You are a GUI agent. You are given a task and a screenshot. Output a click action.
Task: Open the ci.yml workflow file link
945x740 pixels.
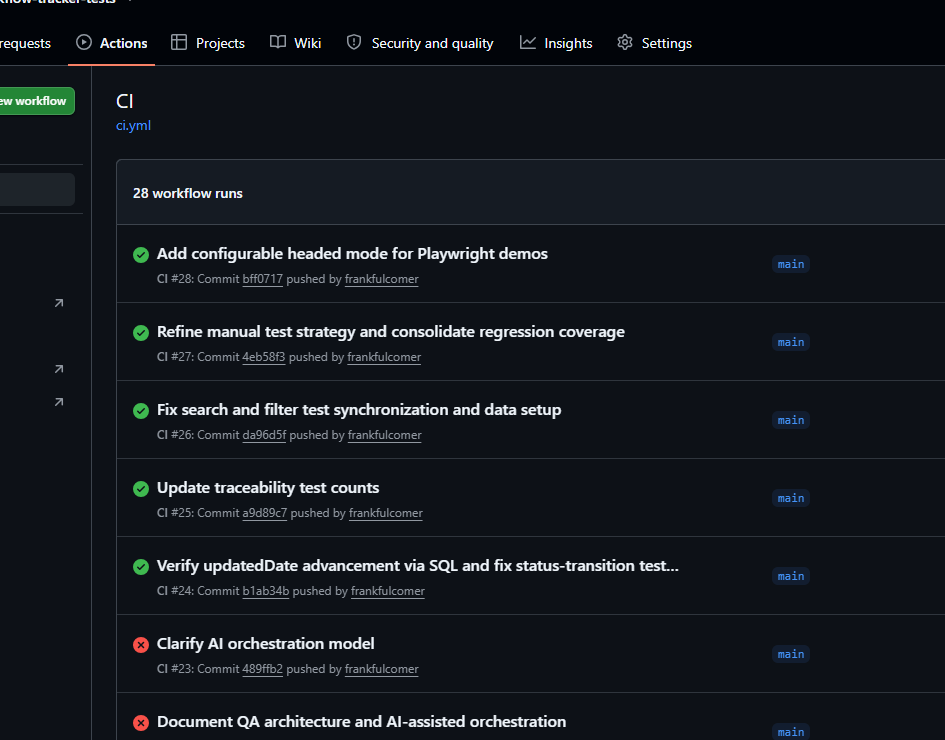[x=133, y=125]
